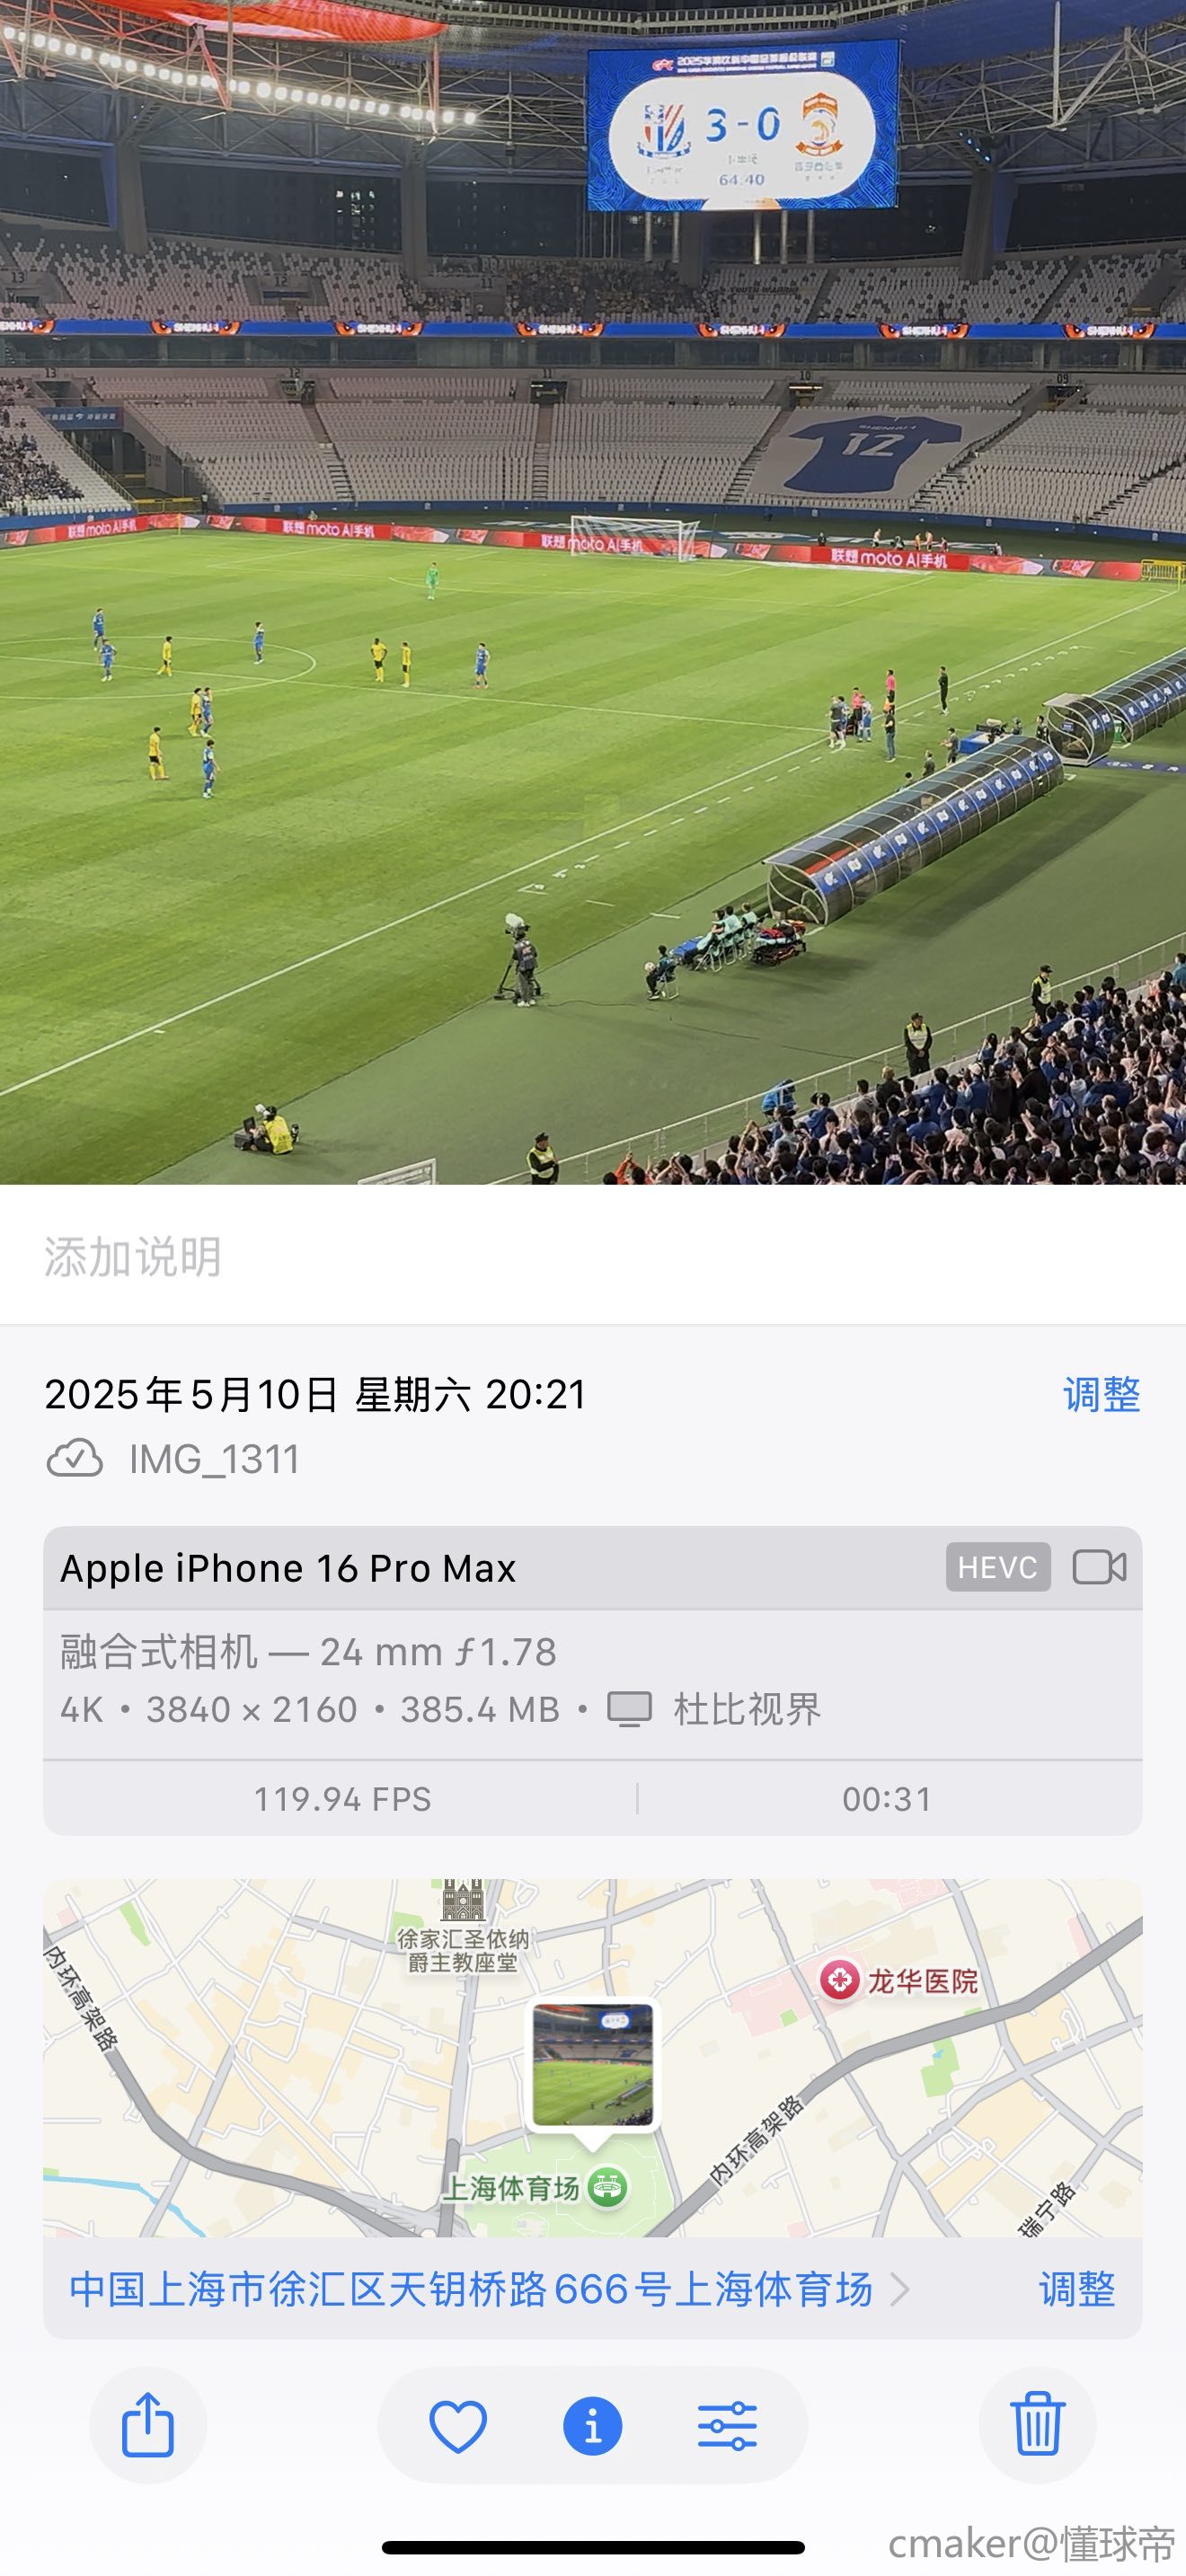Delete the video with trash icon

1037,2424
